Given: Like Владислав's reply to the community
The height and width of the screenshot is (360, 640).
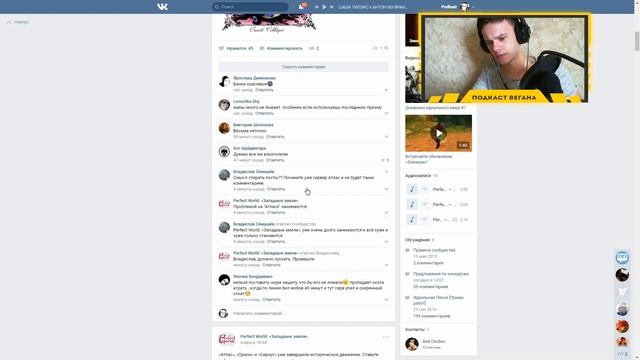Looking at the screenshot, I should pyautogui.click(x=386, y=241).
